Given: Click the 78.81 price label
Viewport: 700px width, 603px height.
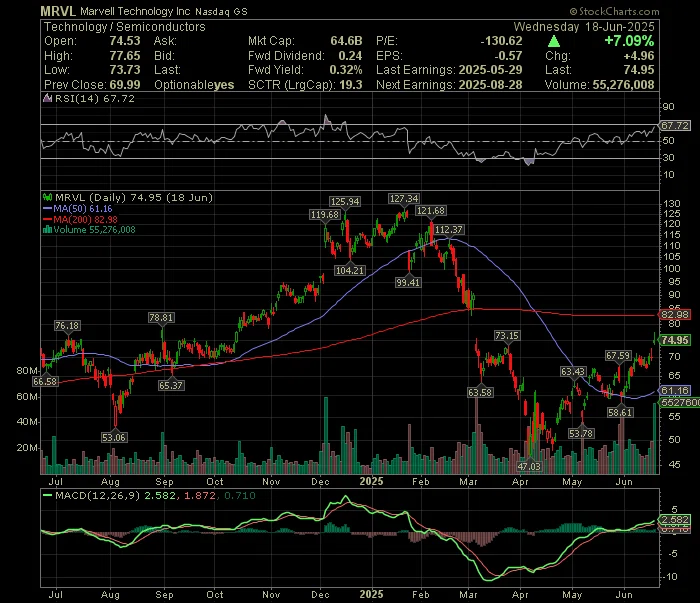Looking at the screenshot, I should pyautogui.click(x=161, y=318).
